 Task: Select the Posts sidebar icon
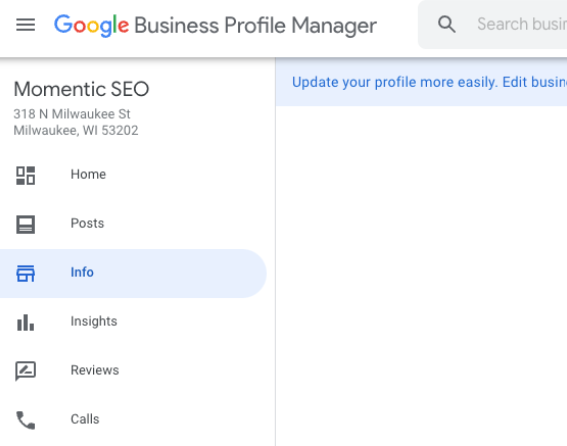pos(25,224)
